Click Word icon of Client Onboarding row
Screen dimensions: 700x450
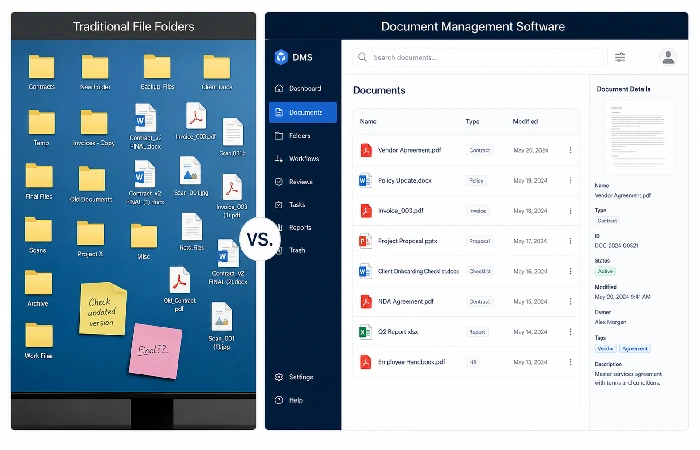365,271
